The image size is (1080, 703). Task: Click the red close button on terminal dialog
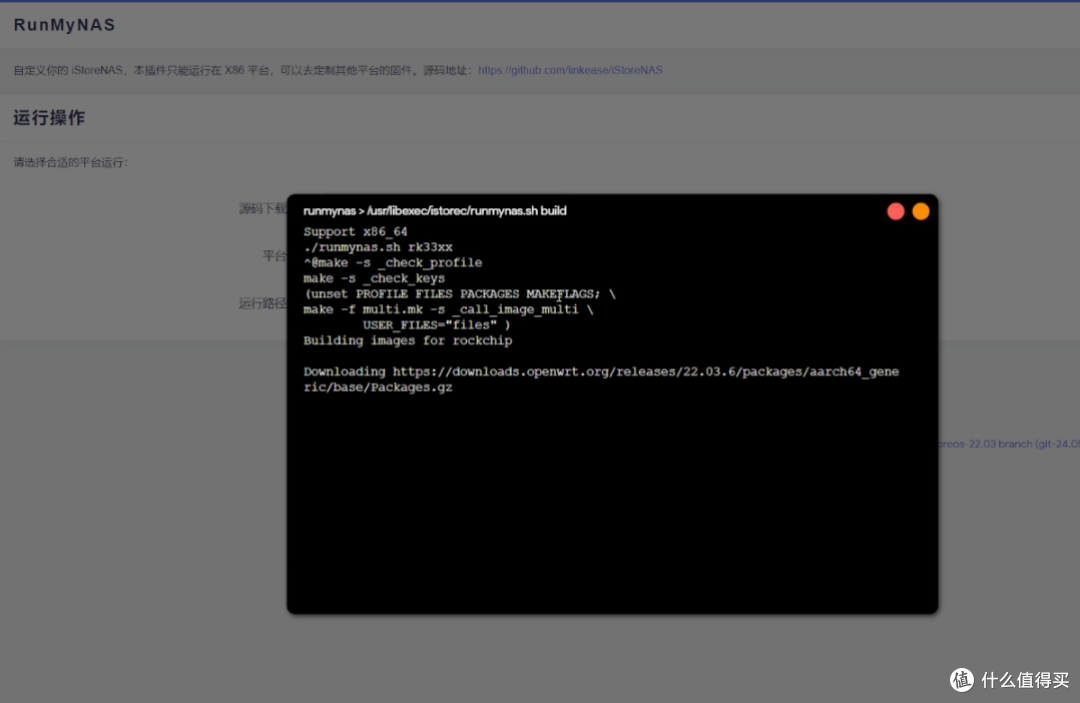[x=895, y=211]
